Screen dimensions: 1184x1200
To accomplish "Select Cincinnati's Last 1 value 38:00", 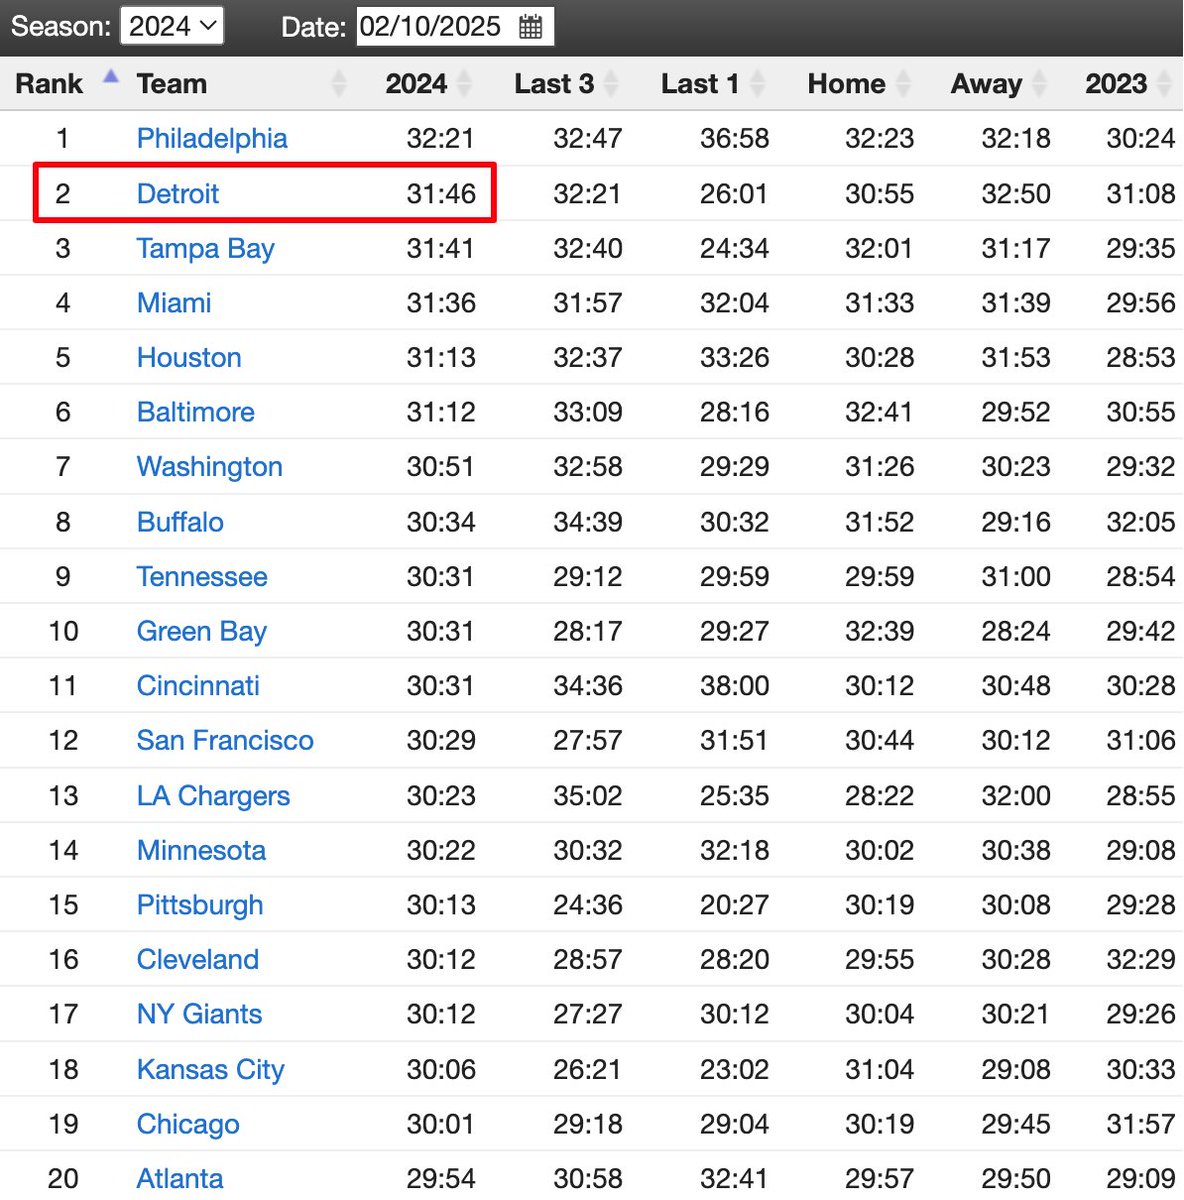I will [x=734, y=686].
